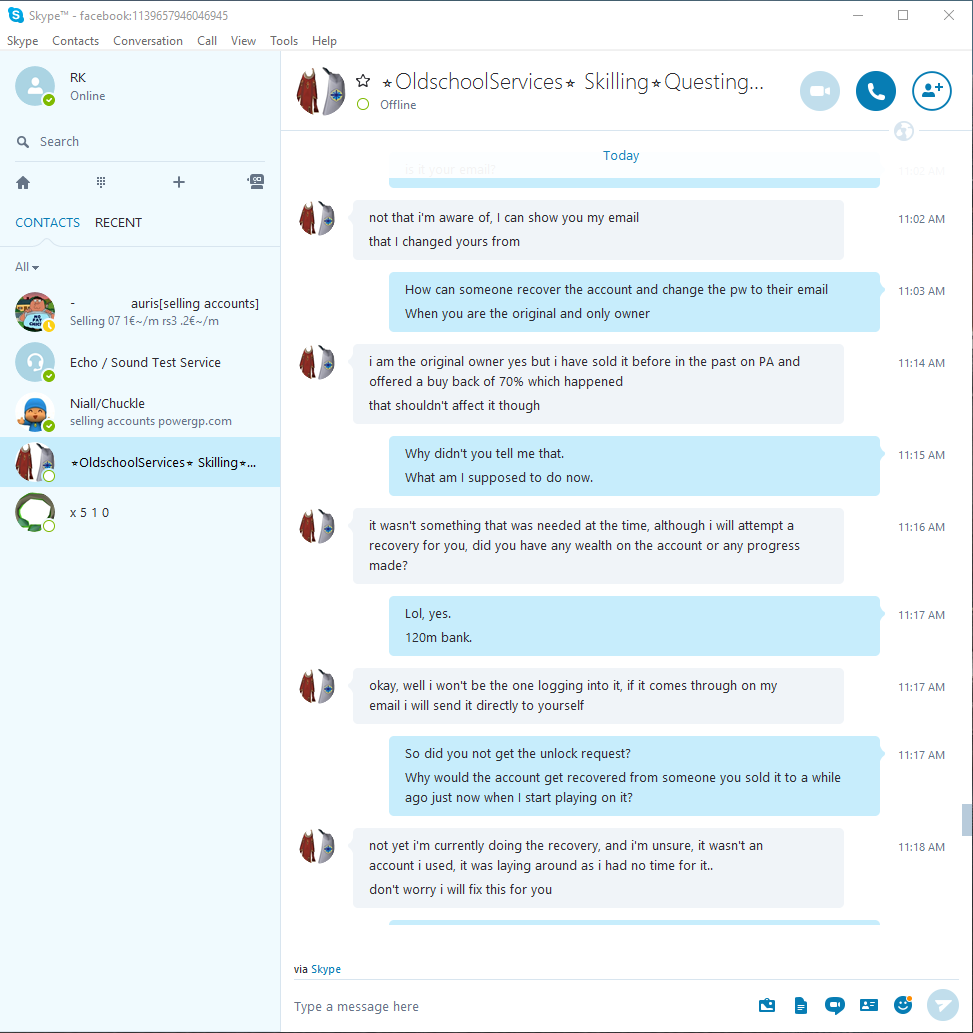The image size is (973, 1033).
Task: Send a video message
Action: point(835,1005)
